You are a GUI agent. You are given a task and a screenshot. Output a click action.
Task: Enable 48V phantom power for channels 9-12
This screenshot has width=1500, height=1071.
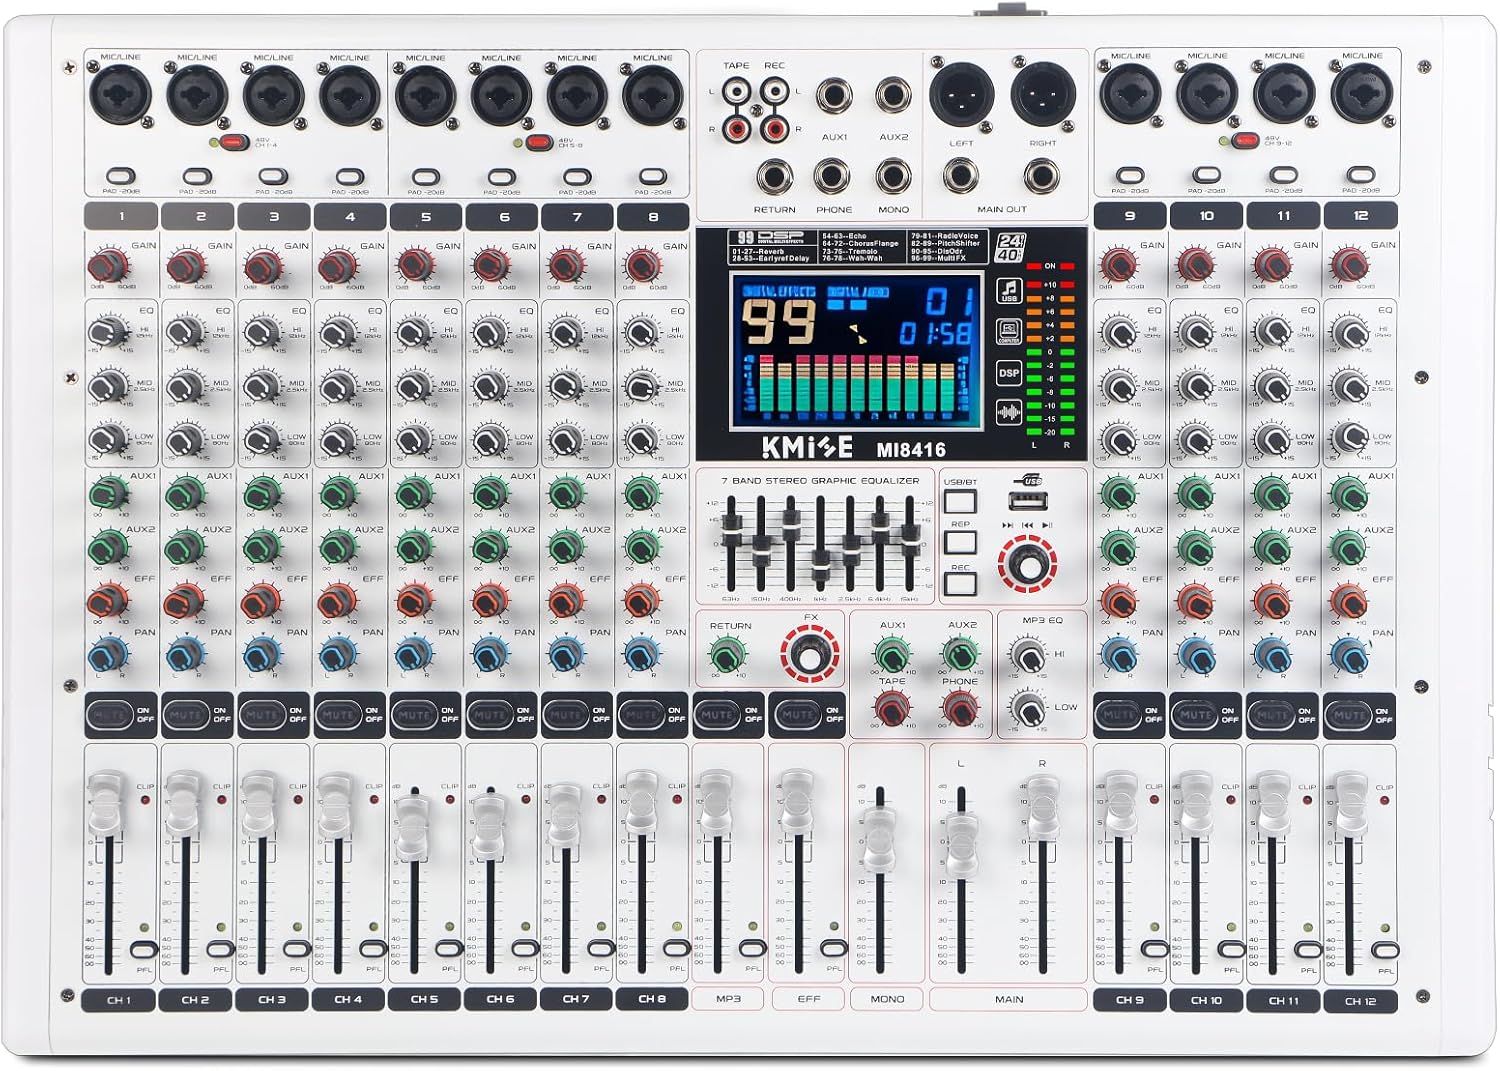coord(1243,142)
